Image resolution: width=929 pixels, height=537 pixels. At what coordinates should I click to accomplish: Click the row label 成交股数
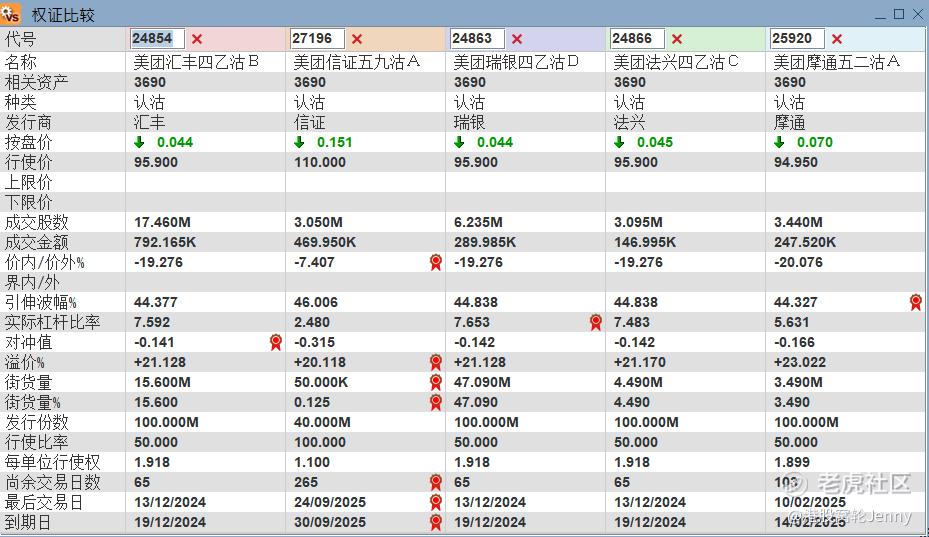point(37,222)
